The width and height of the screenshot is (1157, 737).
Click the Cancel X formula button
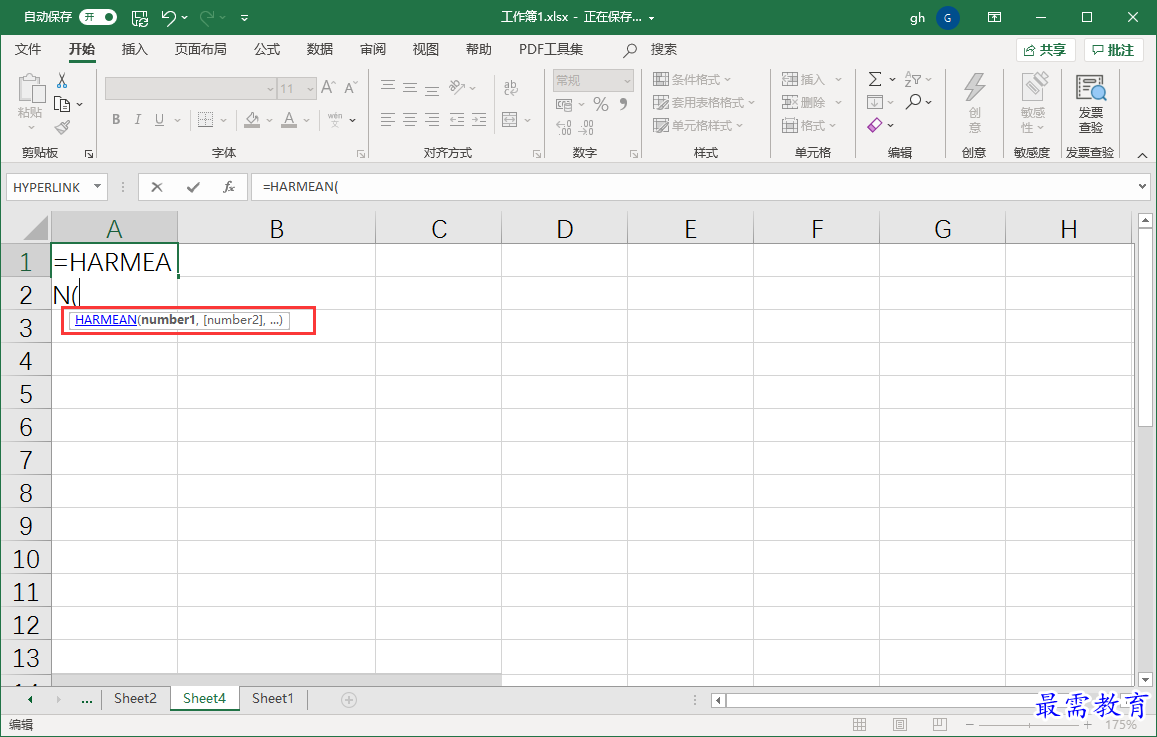click(157, 187)
